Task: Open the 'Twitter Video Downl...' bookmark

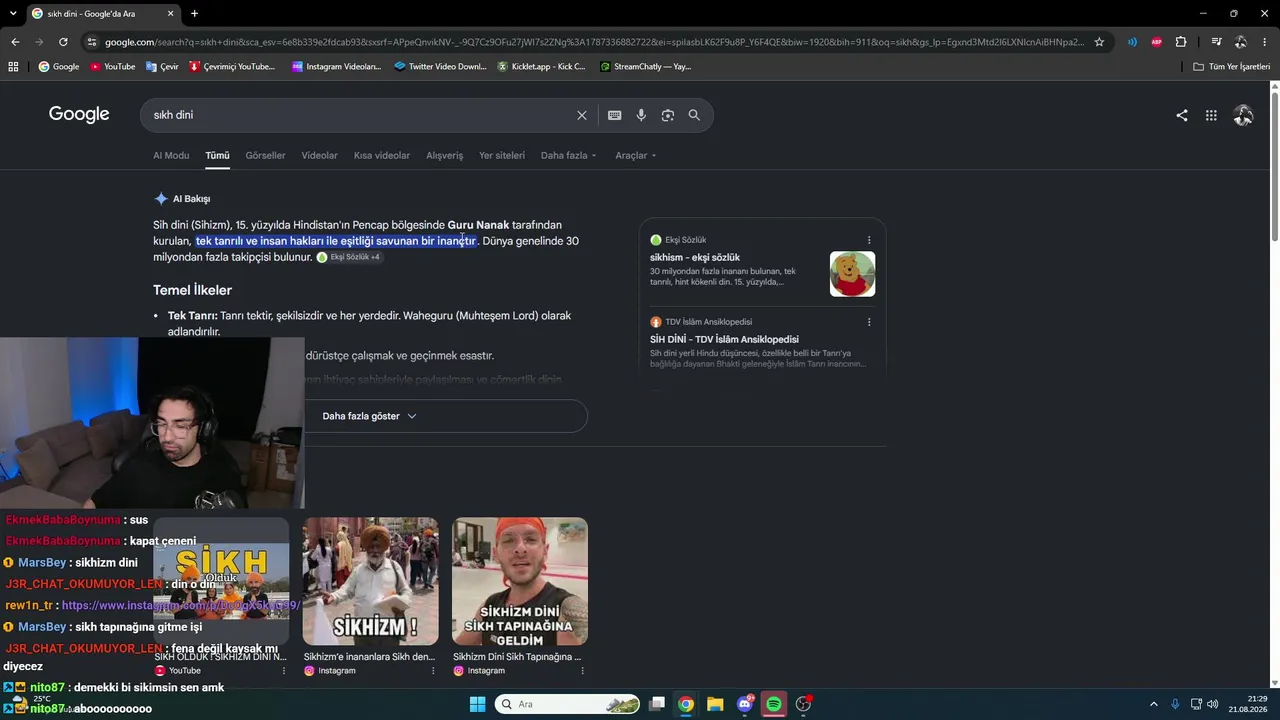Action: [x=440, y=67]
